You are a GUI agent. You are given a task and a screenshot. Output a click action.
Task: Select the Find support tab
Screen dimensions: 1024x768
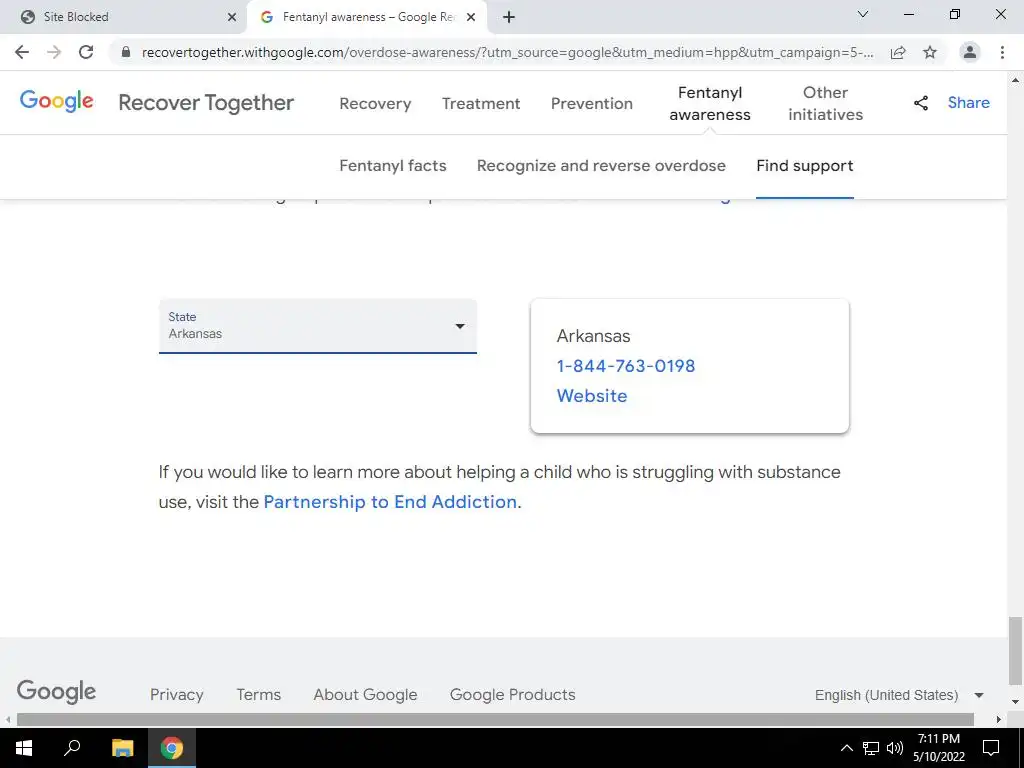[805, 166]
